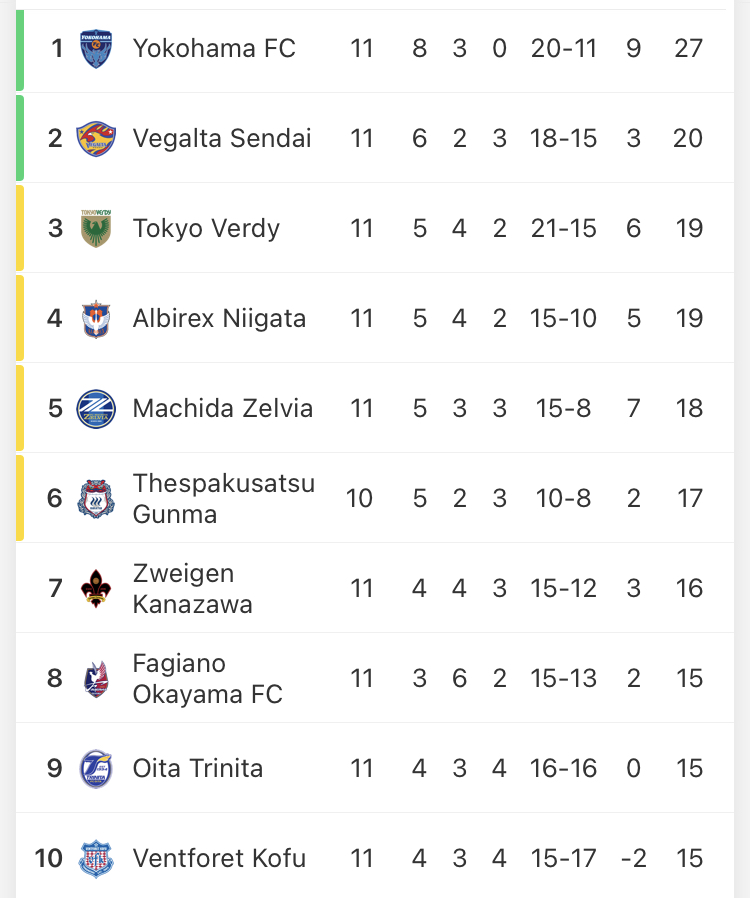Click the Vegalta Sendai team logo

[96, 138]
